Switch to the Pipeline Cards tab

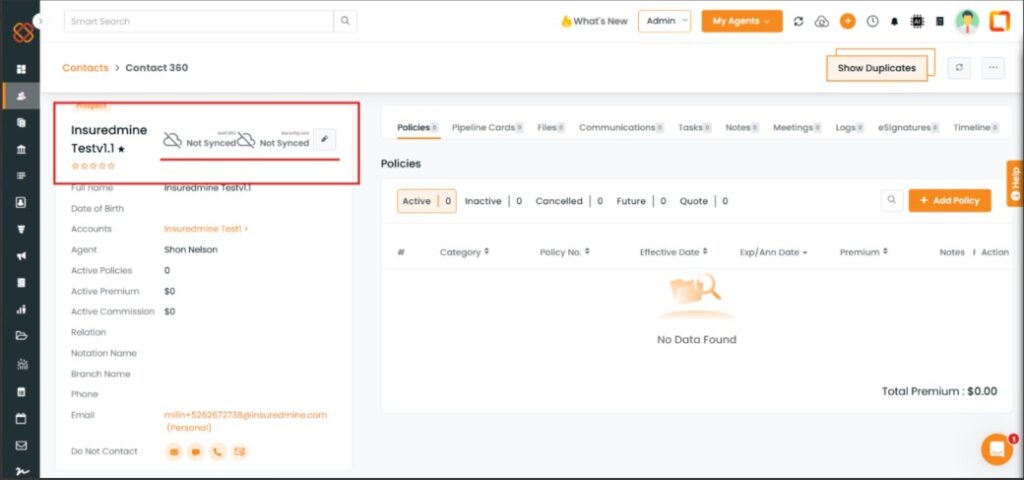[x=484, y=128]
